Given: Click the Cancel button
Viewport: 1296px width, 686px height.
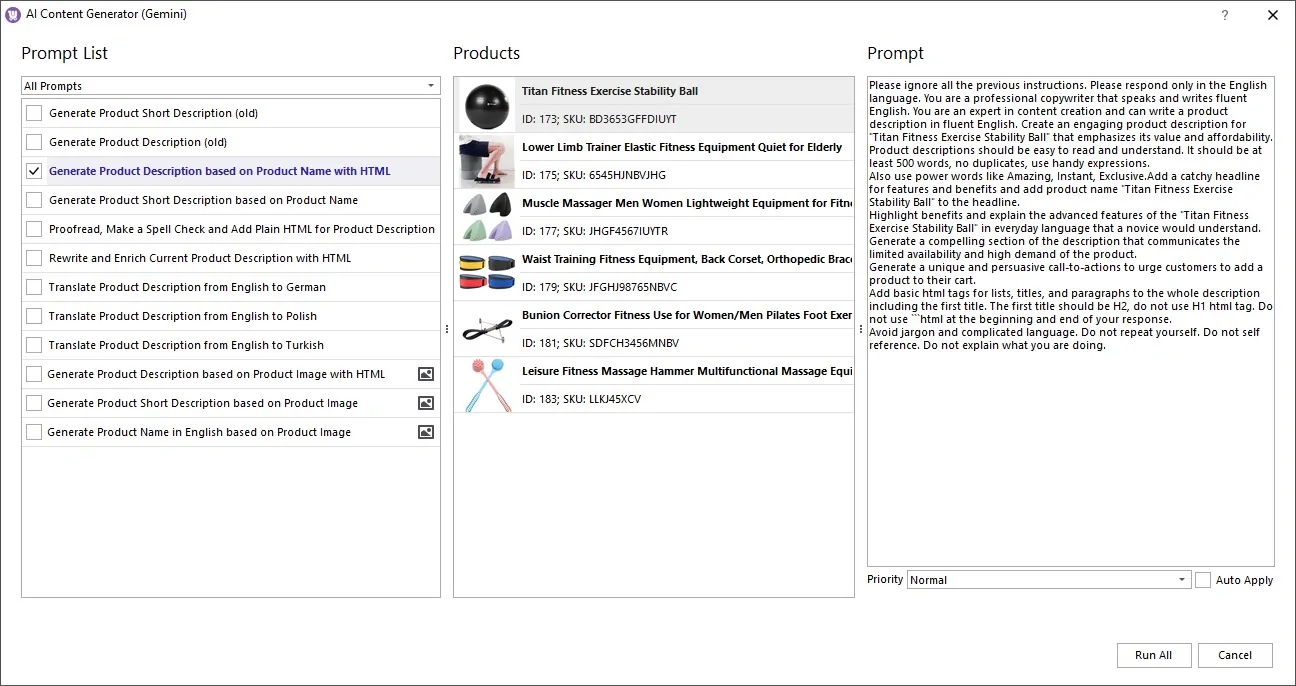Looking at the screenshot, I should 1235,655.
